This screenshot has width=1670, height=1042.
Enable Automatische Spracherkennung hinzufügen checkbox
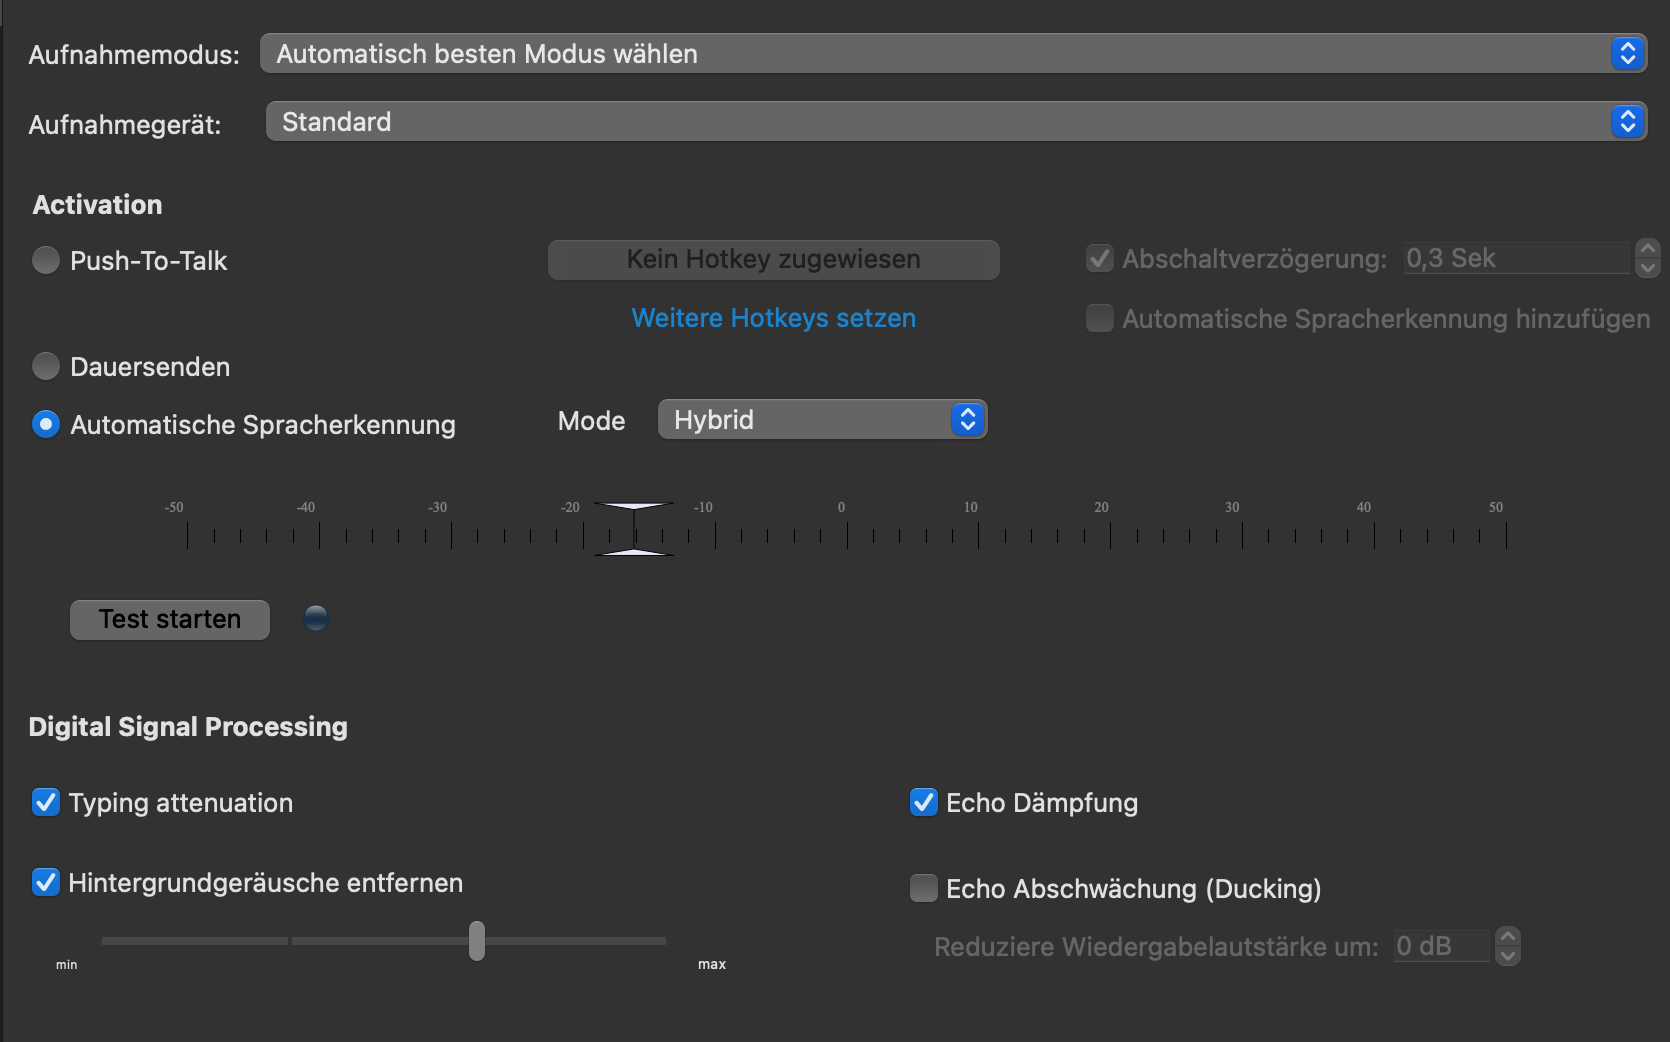click(1100, 318)
